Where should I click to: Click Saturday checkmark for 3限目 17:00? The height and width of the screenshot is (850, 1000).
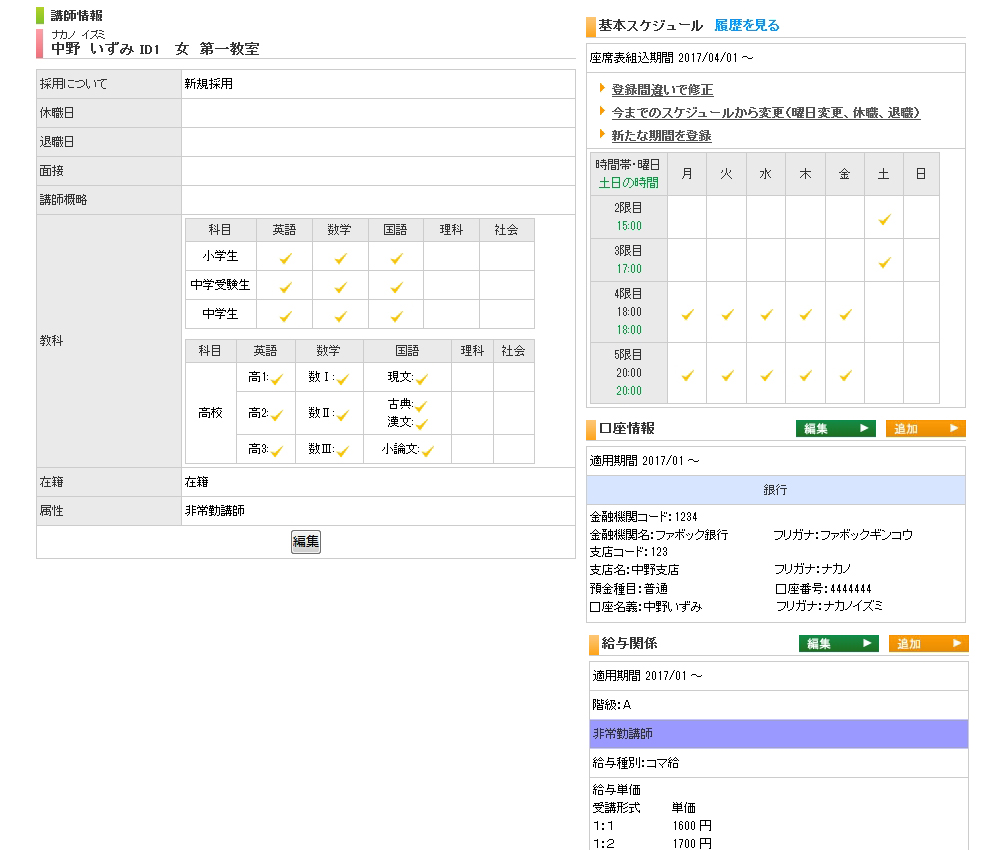click(x=885, y=263)
